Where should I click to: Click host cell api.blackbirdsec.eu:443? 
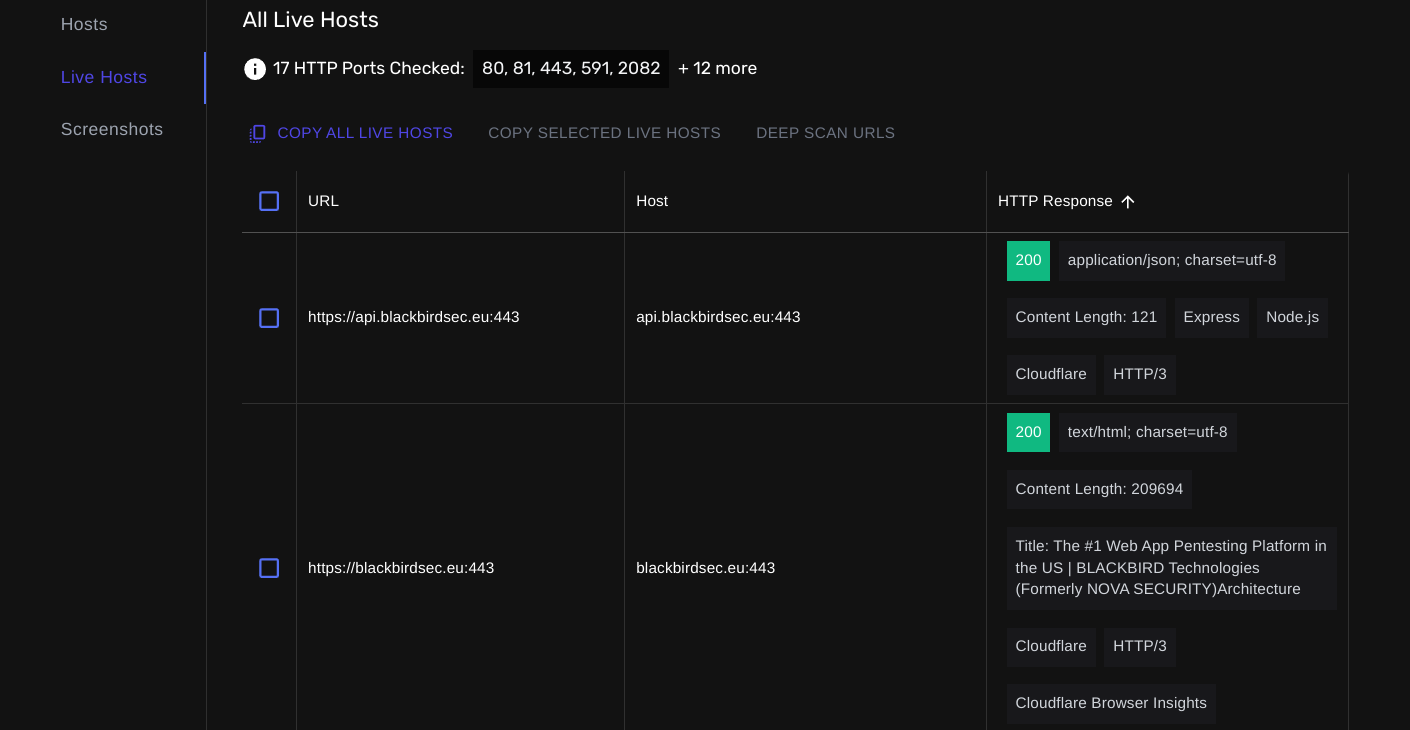click(x=718, y=317)
